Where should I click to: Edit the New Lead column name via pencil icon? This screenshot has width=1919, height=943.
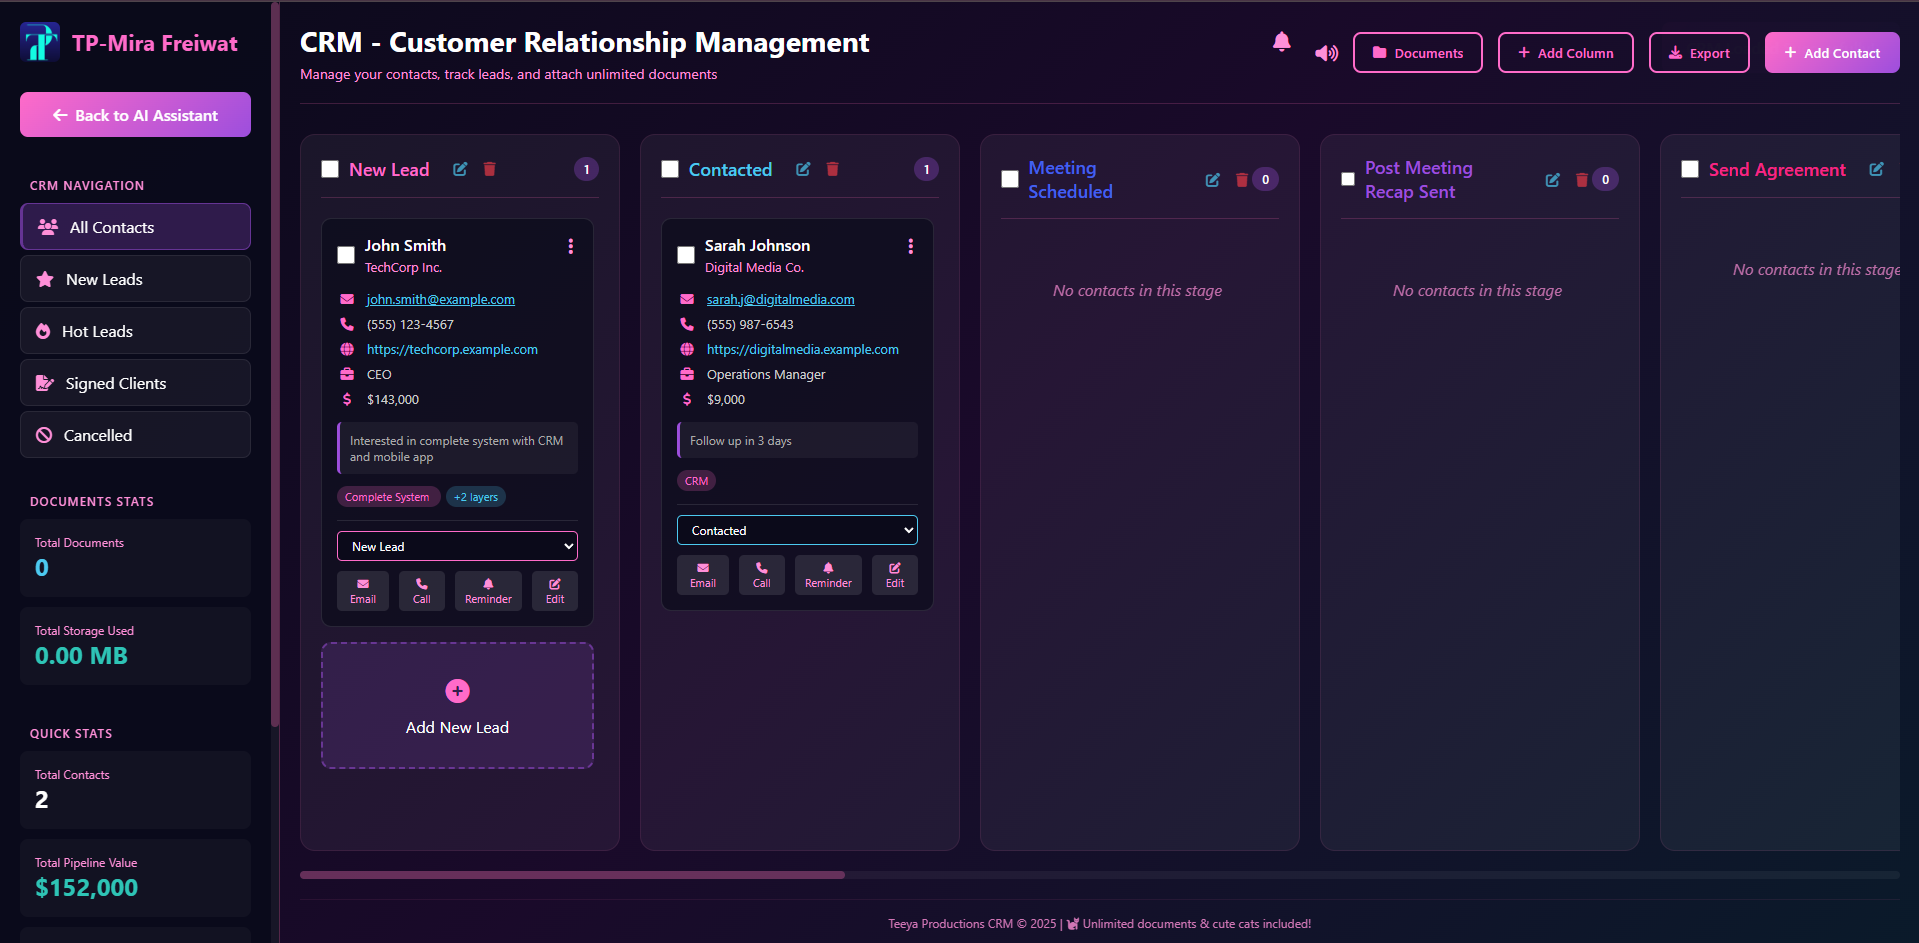[x=459, y=169]
